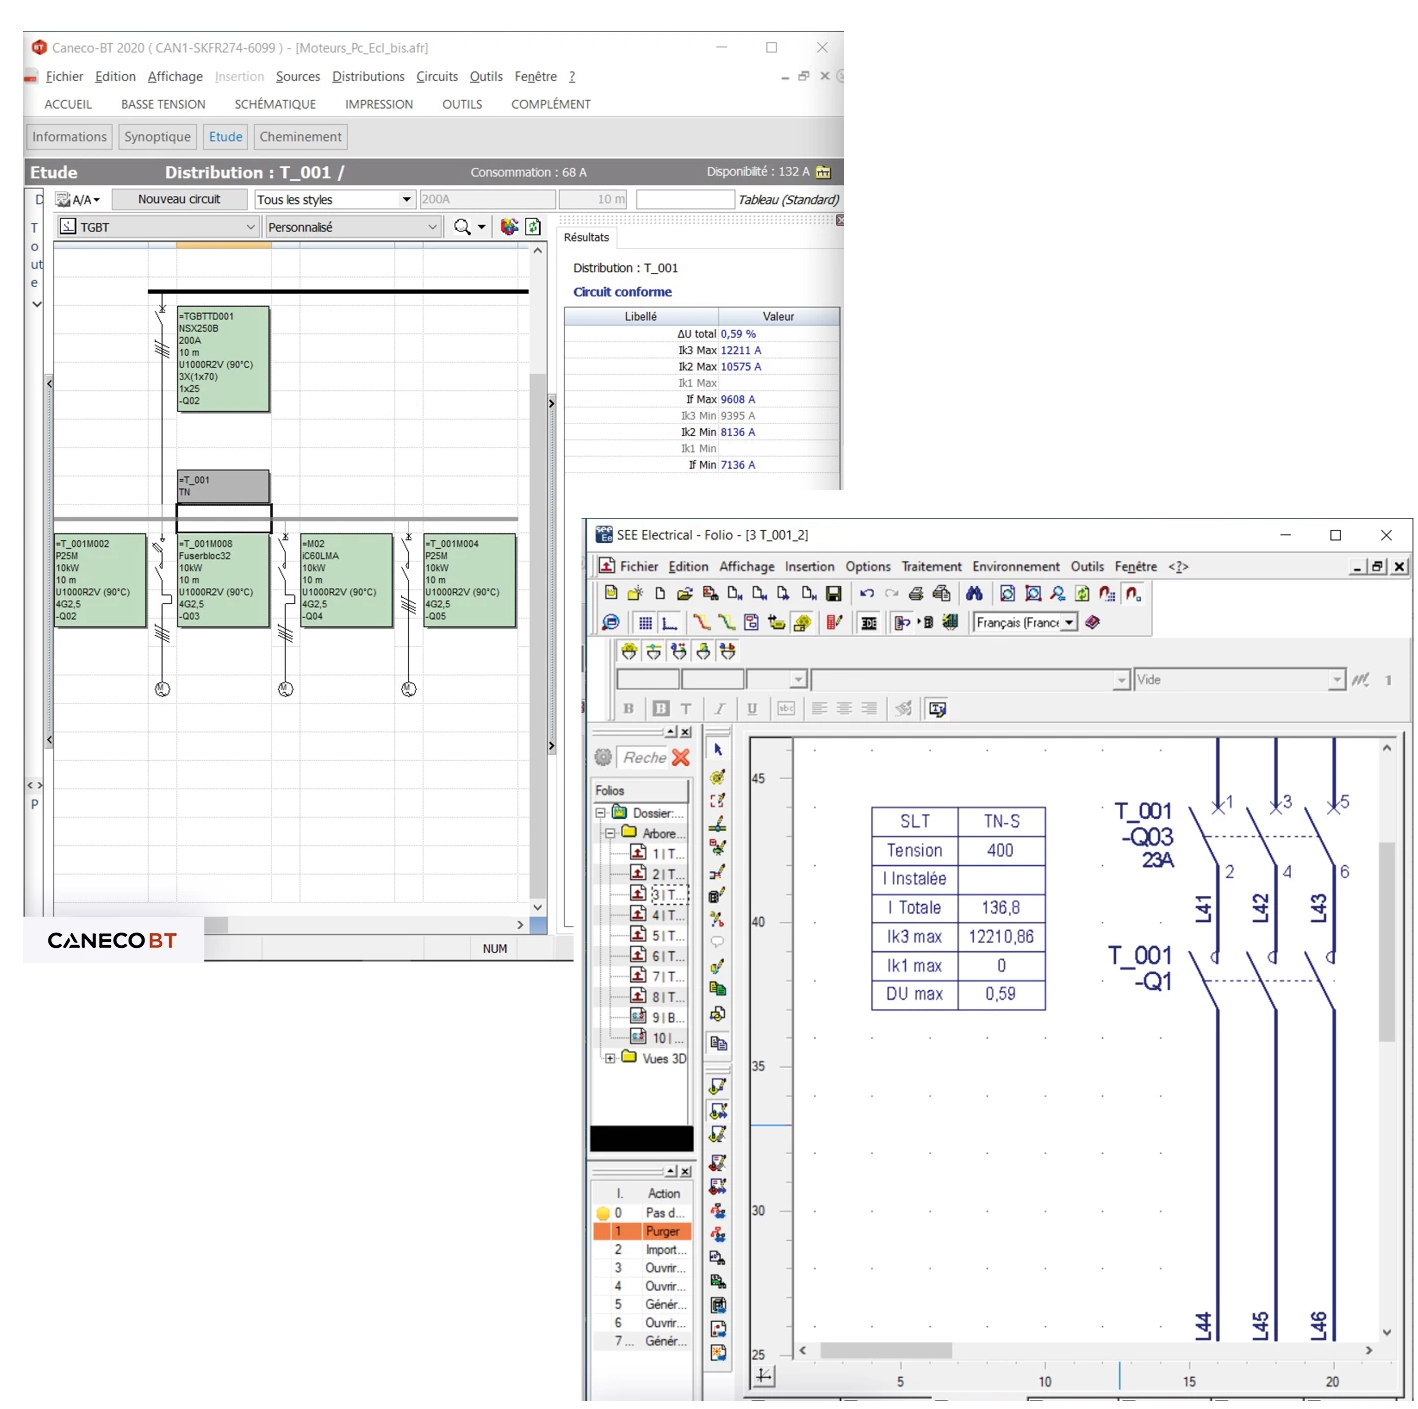Image resolution: width=1418 pixels, height=1409 pixels.
Task: Click the Informations tab button
Action: click(69, 137)
